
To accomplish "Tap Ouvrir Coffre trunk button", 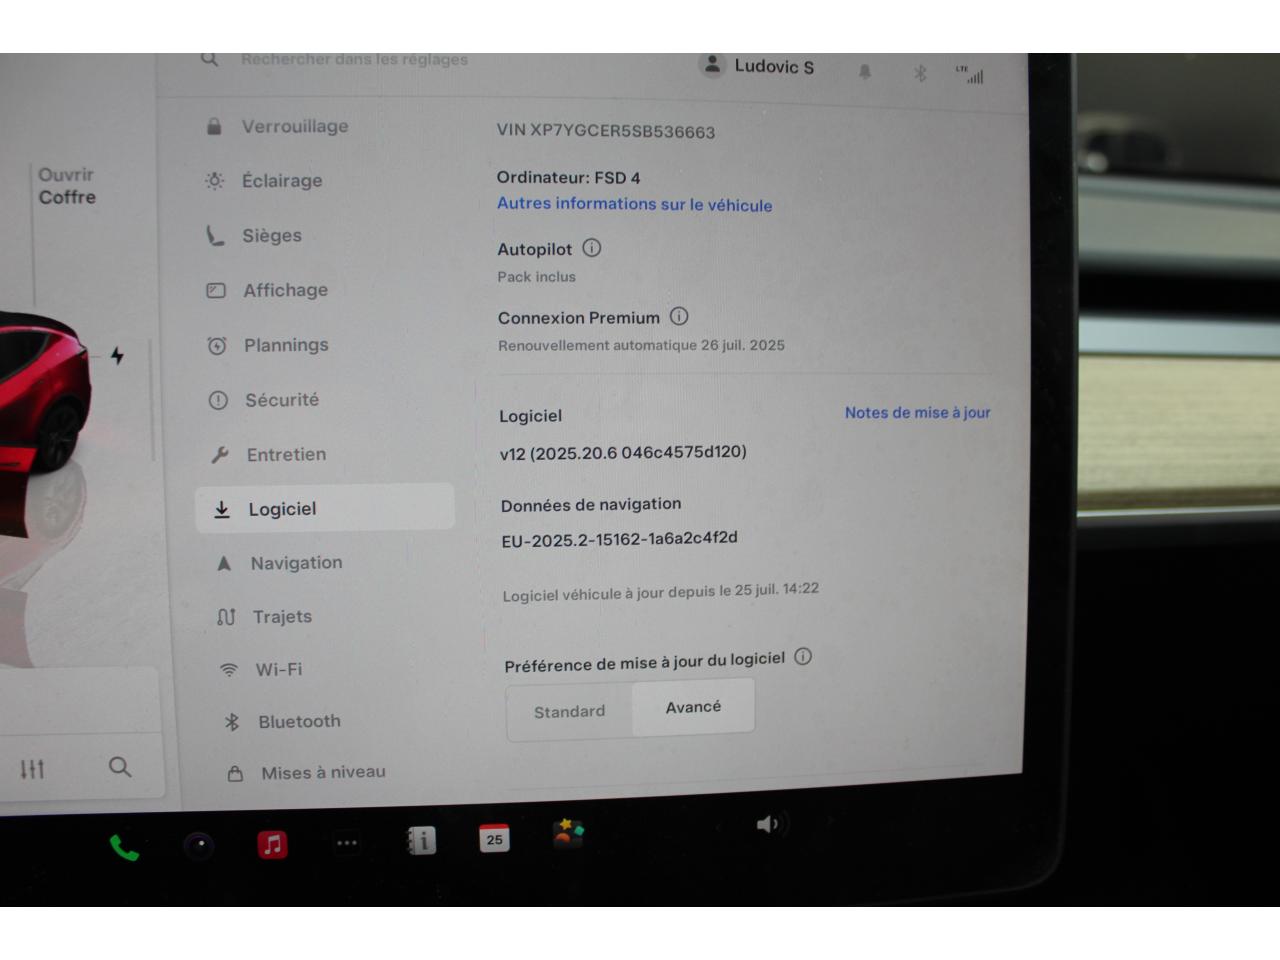I will pos(66,186).
